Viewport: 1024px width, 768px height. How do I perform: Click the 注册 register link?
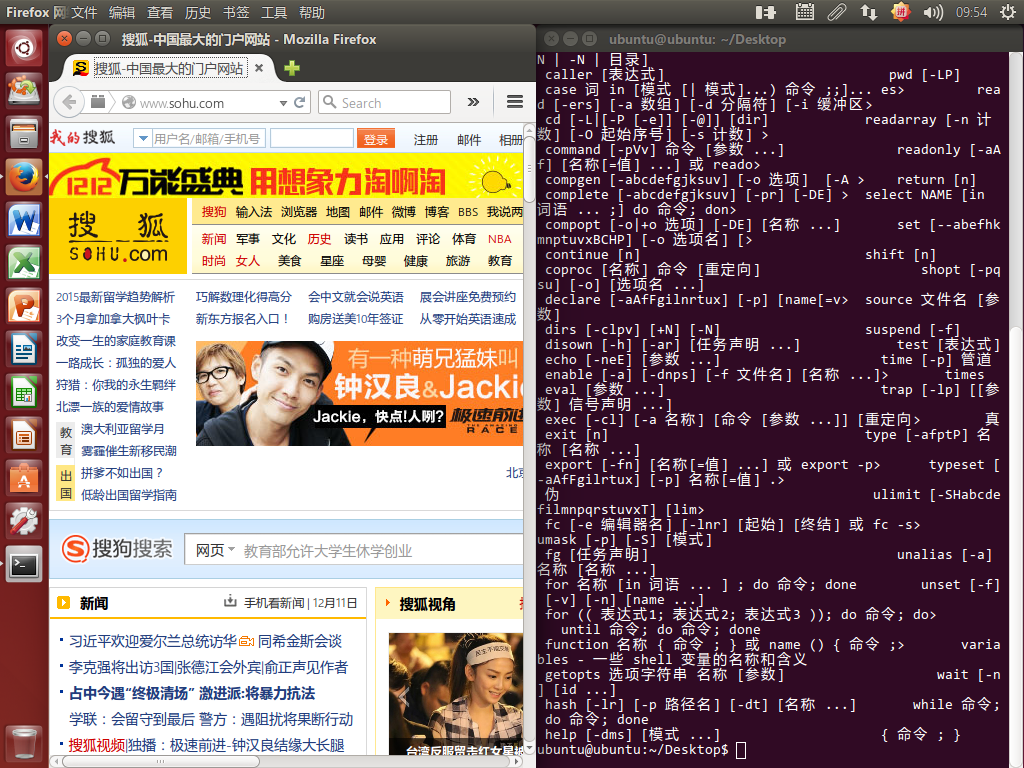[425, 139]
